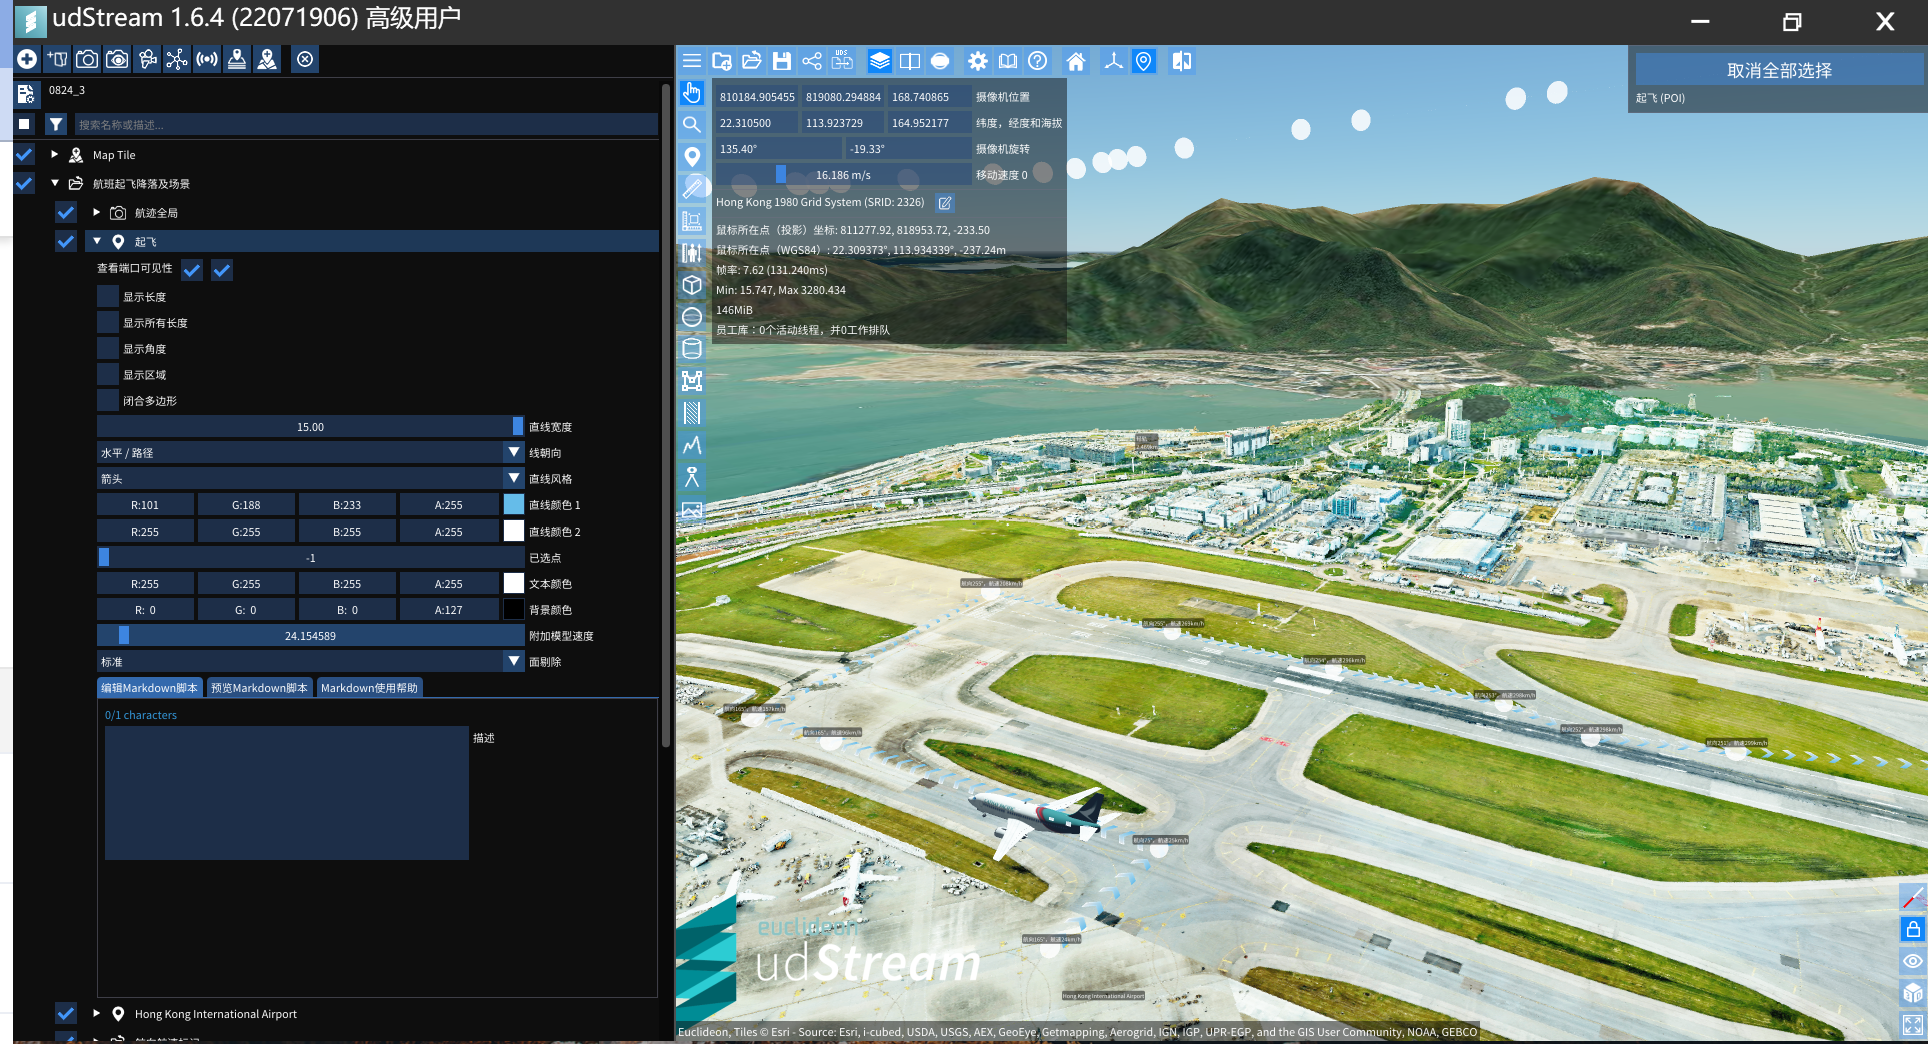This screenshot has height=1044, width=1928.
Task: Click the 直线宽度 slider
Action: coord(310,427)
